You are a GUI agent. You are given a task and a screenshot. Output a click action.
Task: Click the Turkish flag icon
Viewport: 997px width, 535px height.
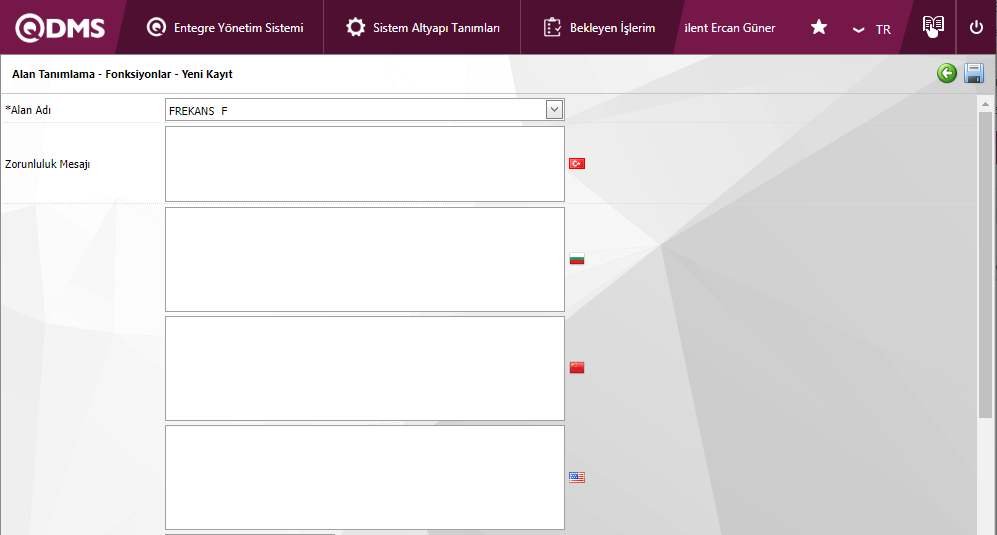coord(577,163)
